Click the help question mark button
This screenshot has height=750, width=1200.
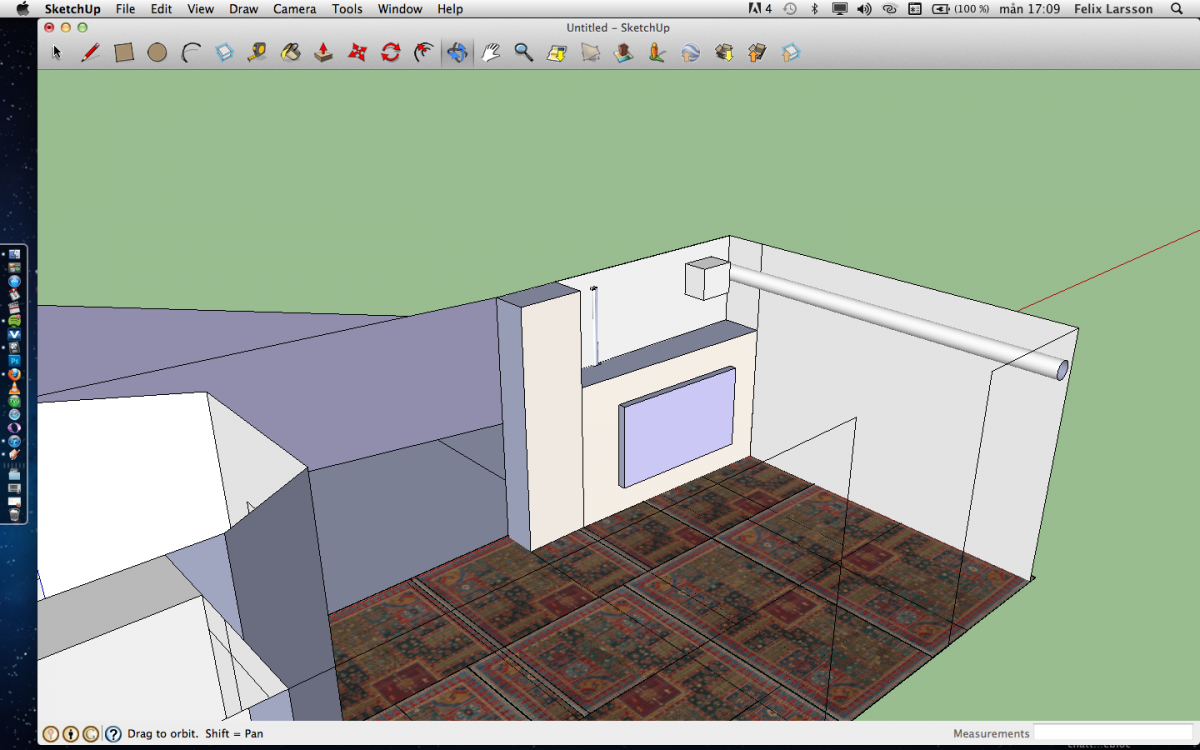tap(113, 734)
